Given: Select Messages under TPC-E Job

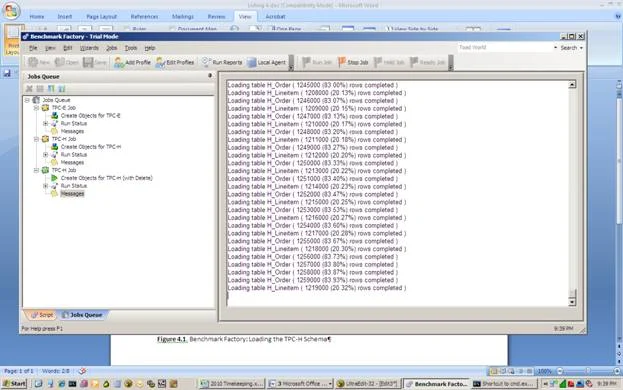Looking at the screenshot, I should 72,131.
